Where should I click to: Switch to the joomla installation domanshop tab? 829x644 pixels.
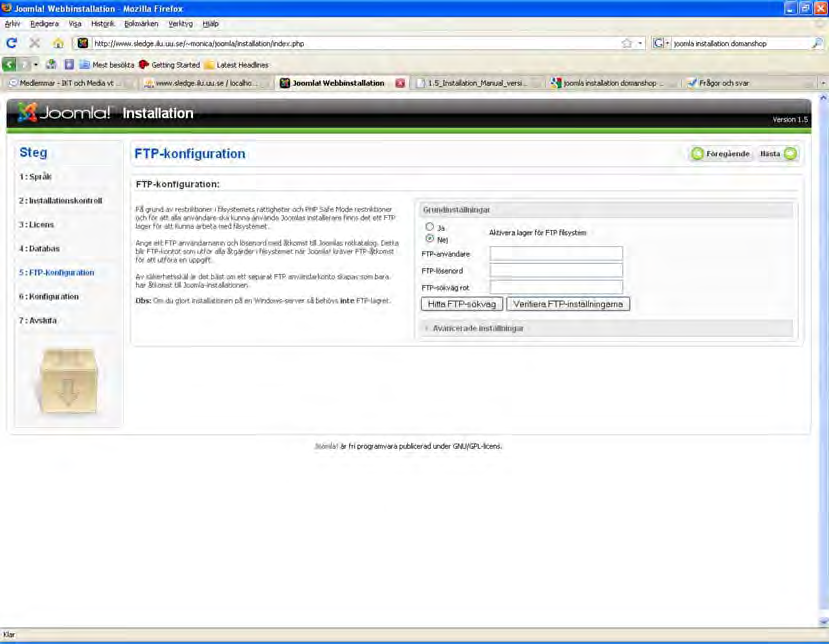pos(612,83)
